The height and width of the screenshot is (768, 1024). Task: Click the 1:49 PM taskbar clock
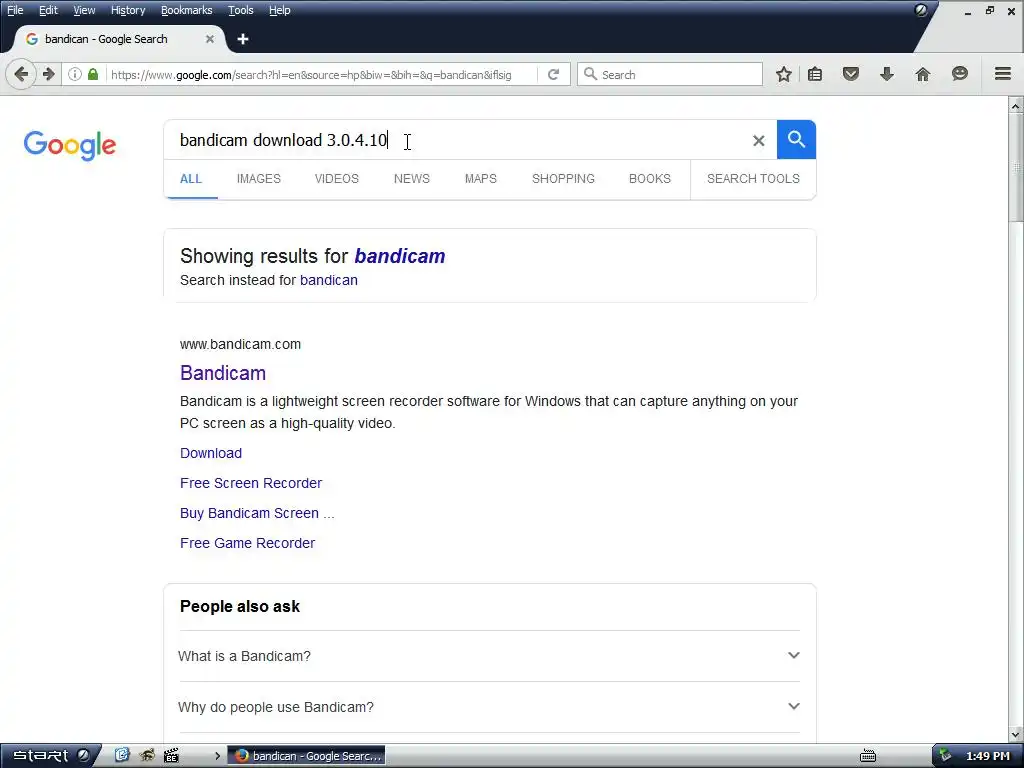click(987, 756)
